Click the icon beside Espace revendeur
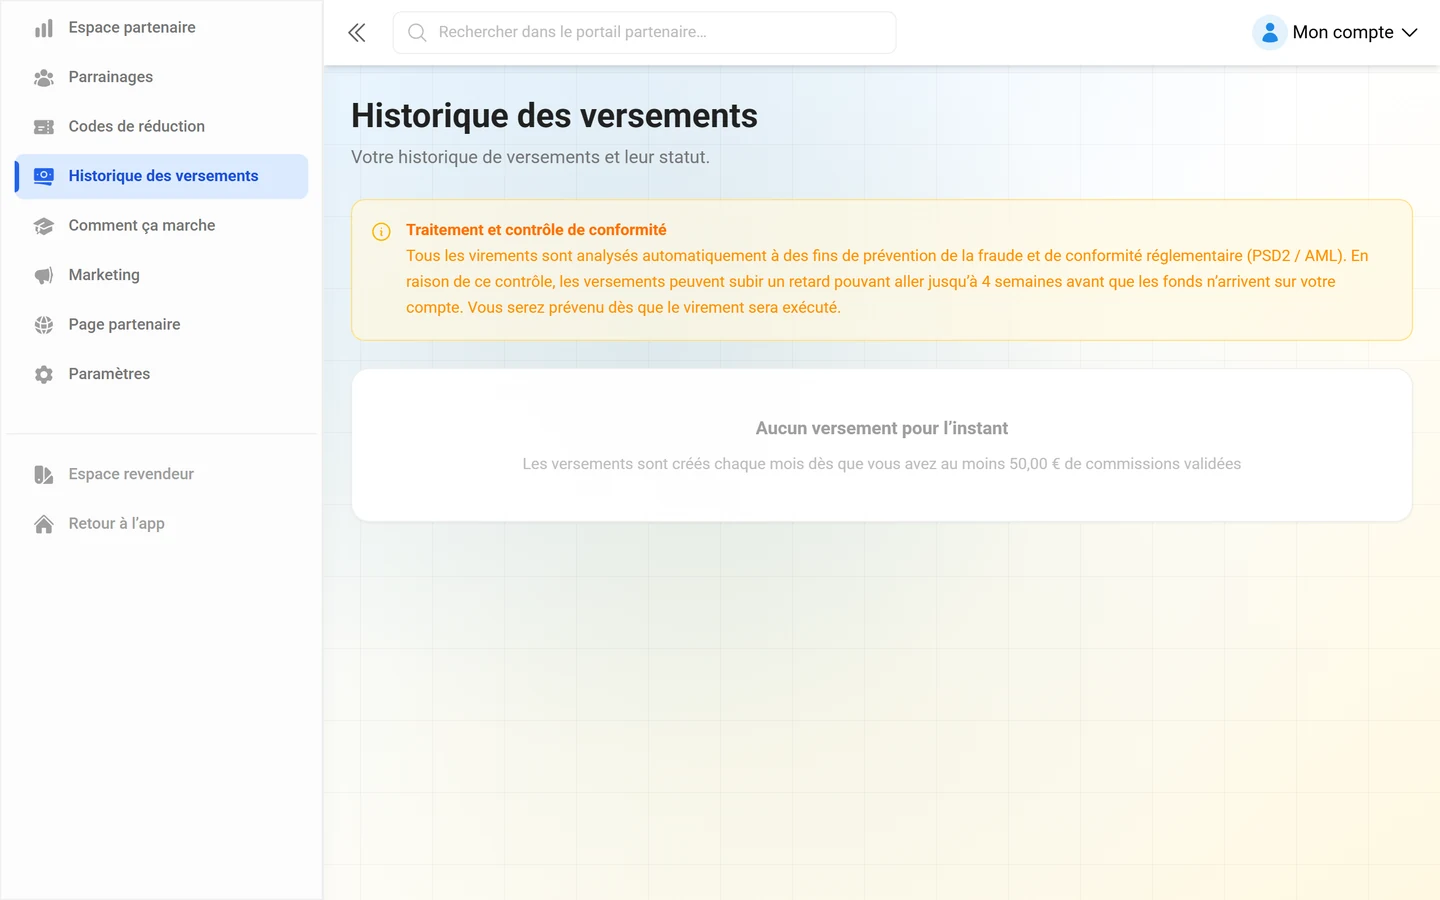The image size is (1440, 900). 44,474
